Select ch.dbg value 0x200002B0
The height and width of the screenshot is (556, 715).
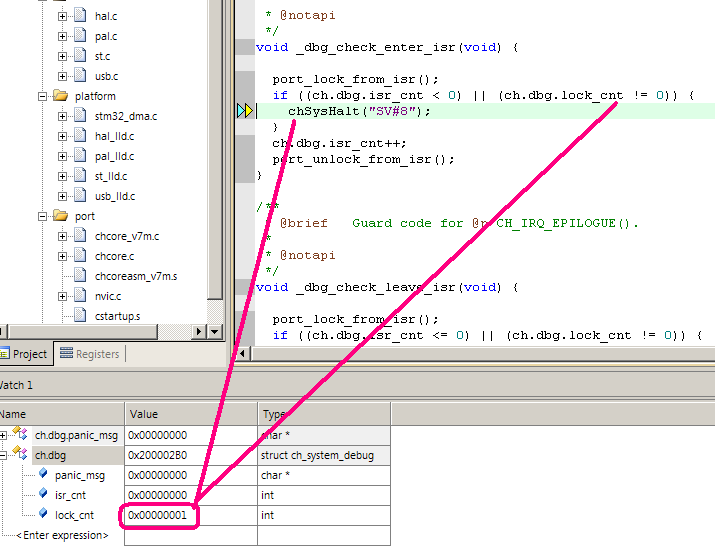157,455
